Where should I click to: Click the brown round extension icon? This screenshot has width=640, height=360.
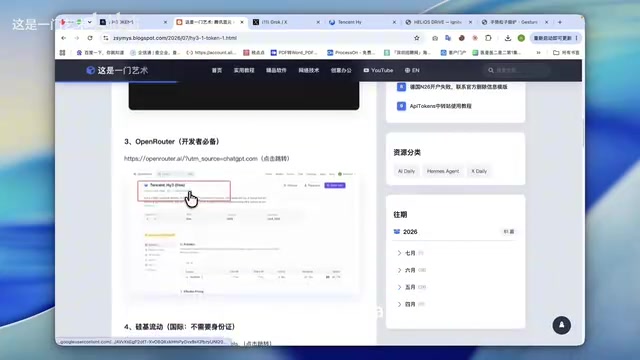click(462, 38)
